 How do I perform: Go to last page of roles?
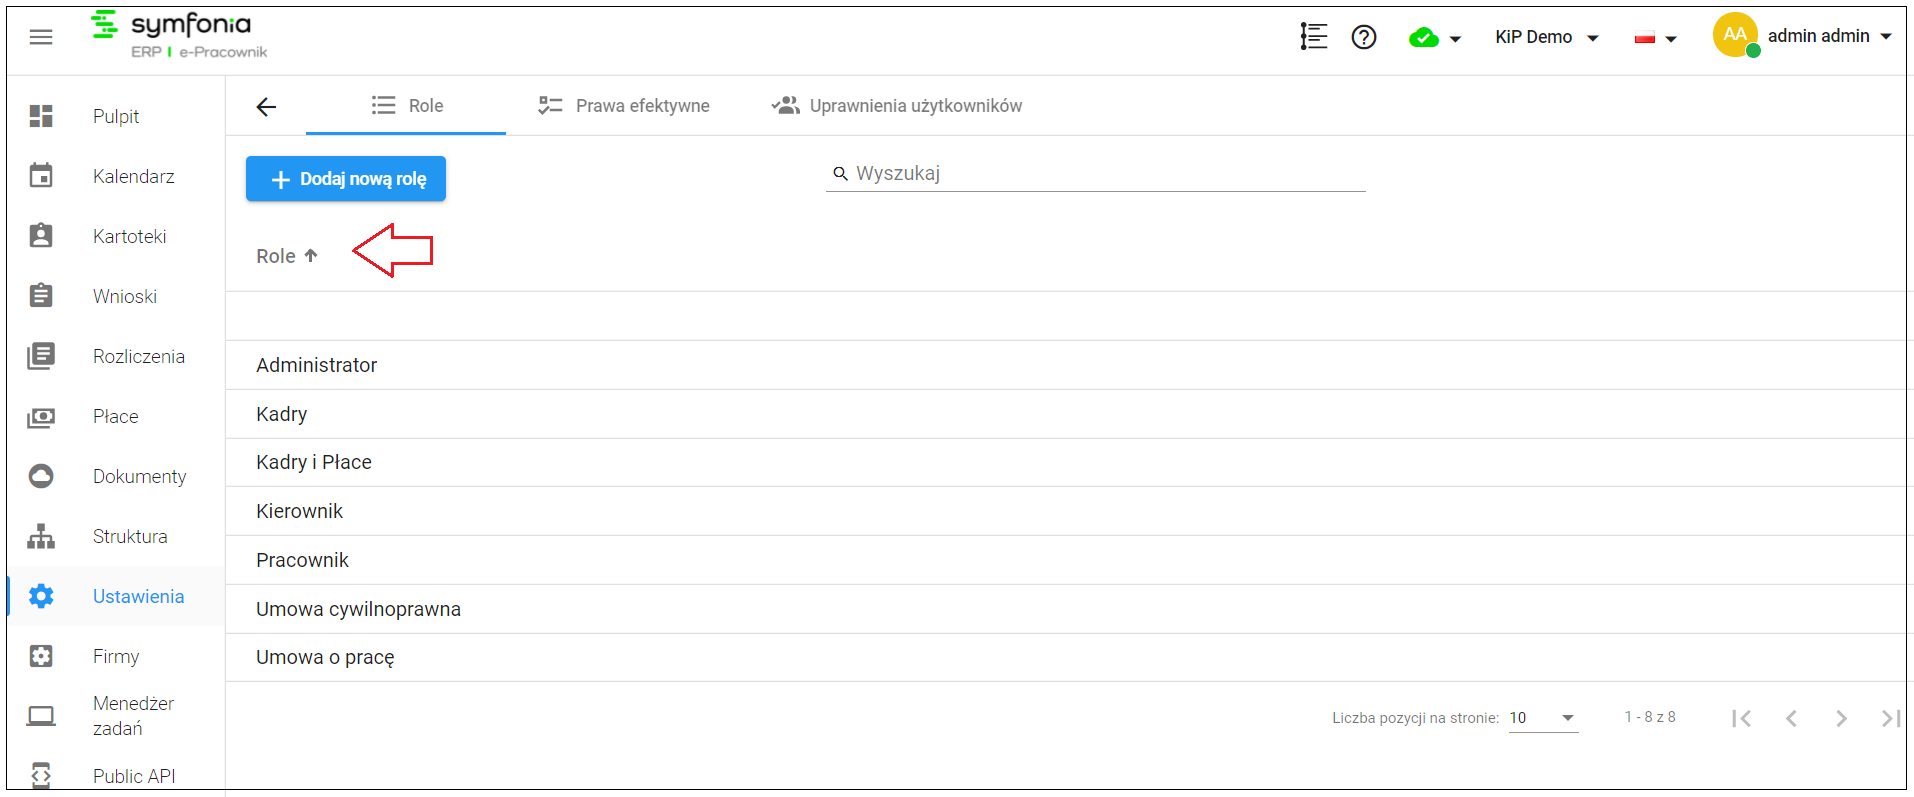click(1890, 718)
